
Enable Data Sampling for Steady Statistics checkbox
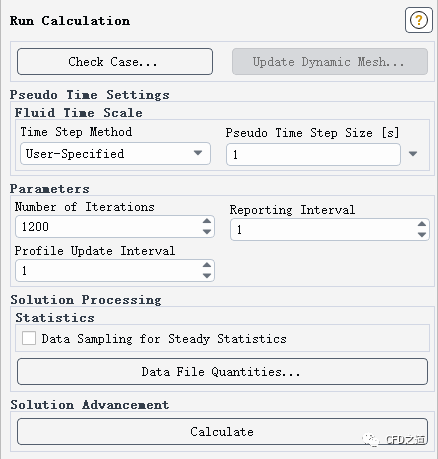pyautogui.click(x=29, y=338)
